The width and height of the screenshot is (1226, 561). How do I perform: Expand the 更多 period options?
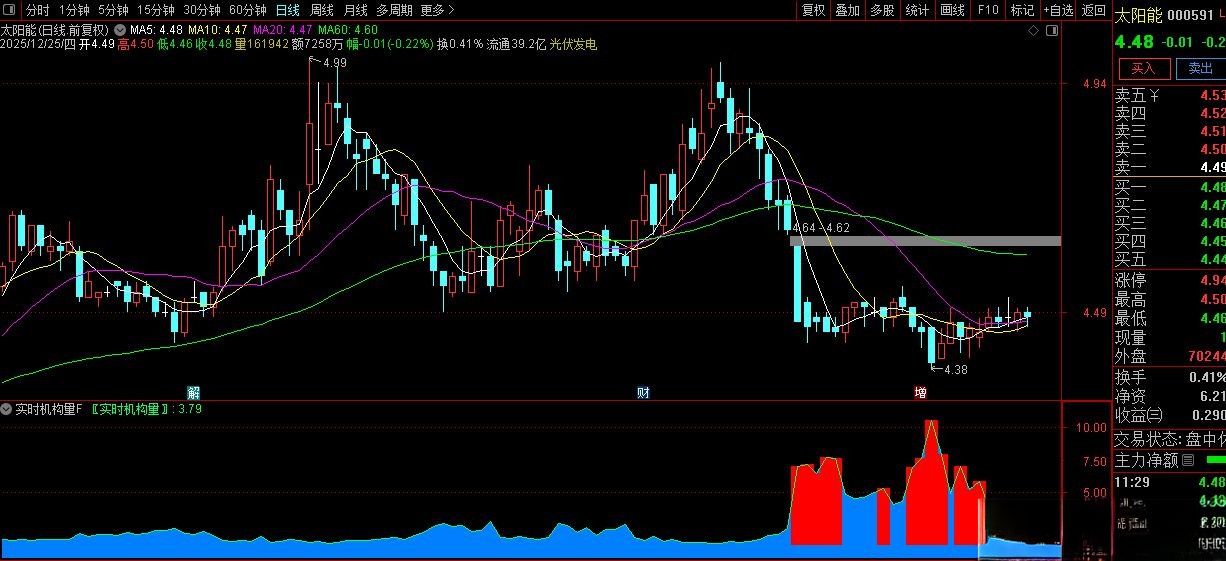437,10
